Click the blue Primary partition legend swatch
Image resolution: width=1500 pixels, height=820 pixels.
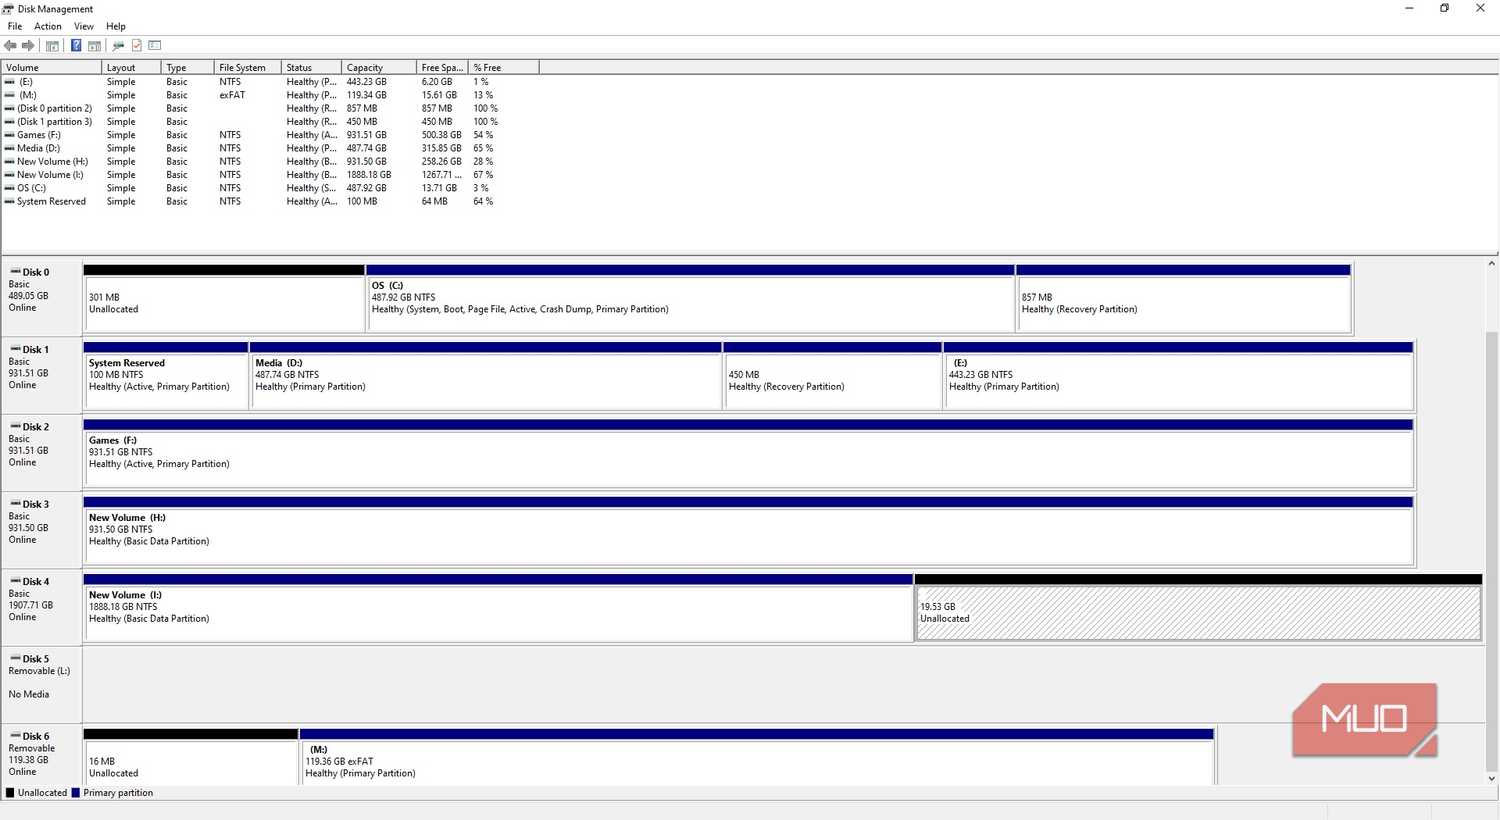(x=76, y=793)
